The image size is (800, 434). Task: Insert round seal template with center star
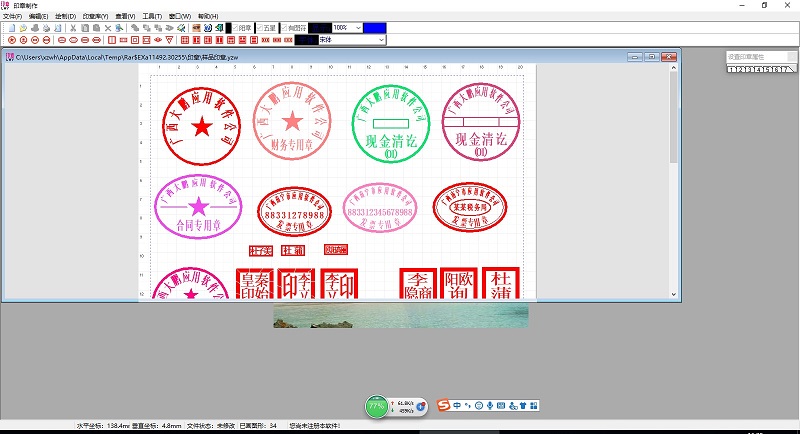coord(12,40)
